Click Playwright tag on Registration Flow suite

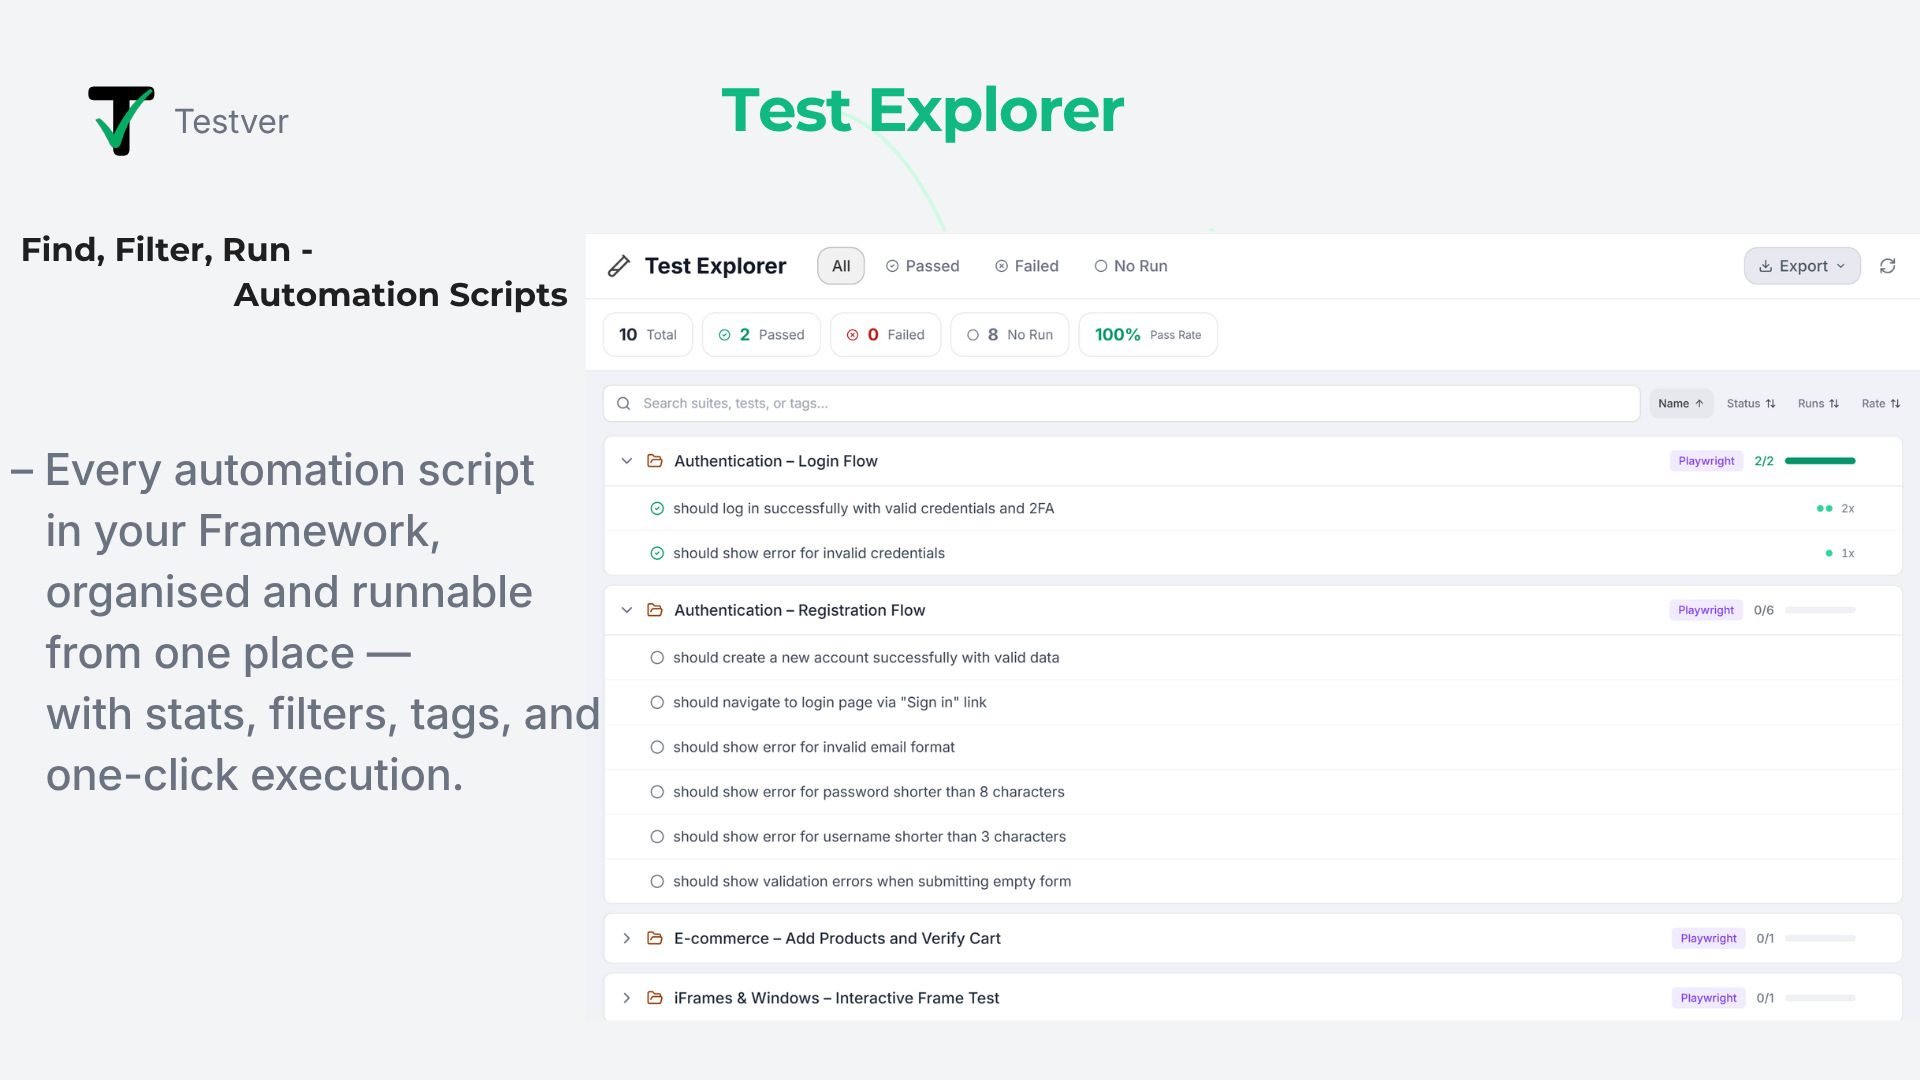1706,610
